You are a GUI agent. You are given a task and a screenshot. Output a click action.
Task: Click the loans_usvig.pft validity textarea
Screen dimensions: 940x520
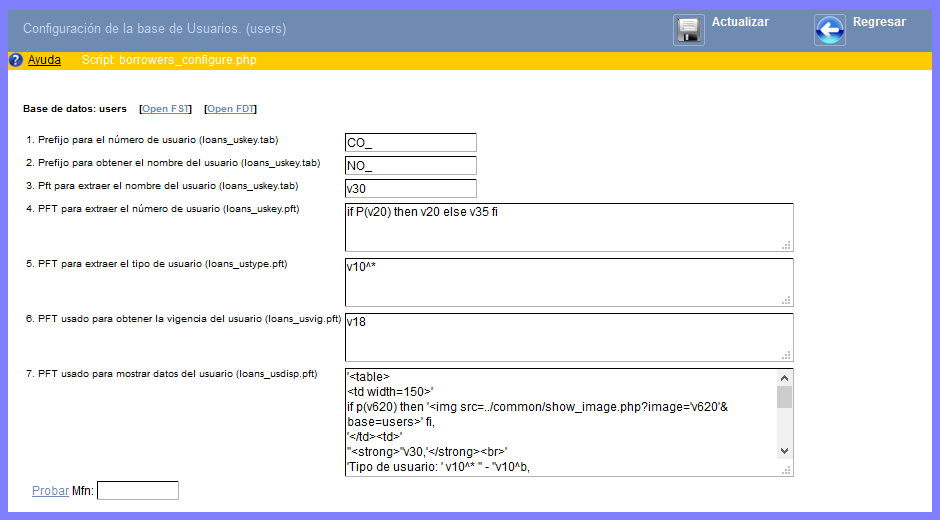[x=568, y=337]
